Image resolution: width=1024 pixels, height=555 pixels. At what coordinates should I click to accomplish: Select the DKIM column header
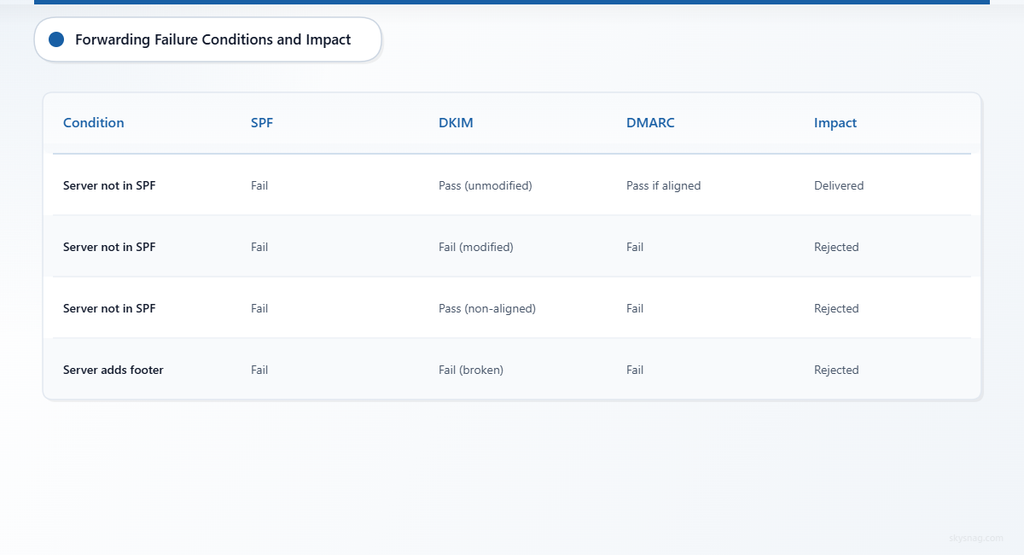click(456, 123)
